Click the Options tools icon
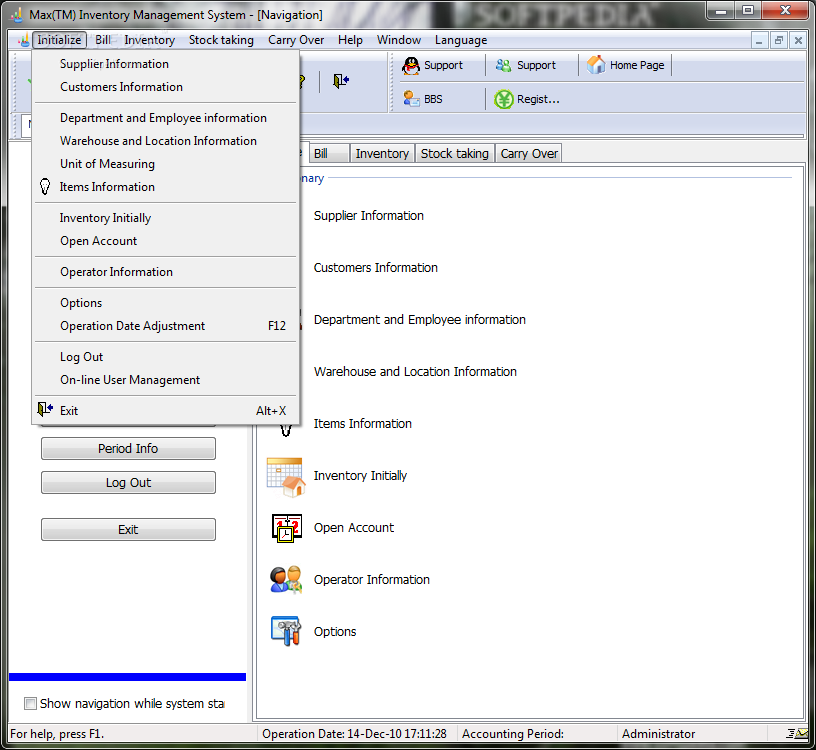The width and height of the screenshot is (816, 750). (x=286, y=631)
